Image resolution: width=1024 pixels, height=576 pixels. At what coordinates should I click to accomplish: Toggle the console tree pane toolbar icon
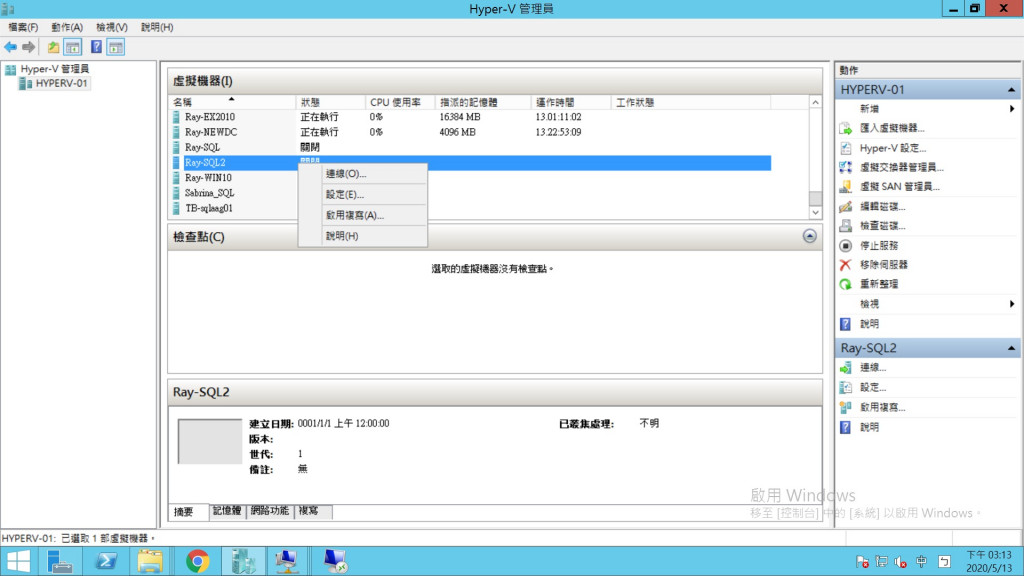coord(72,47)
